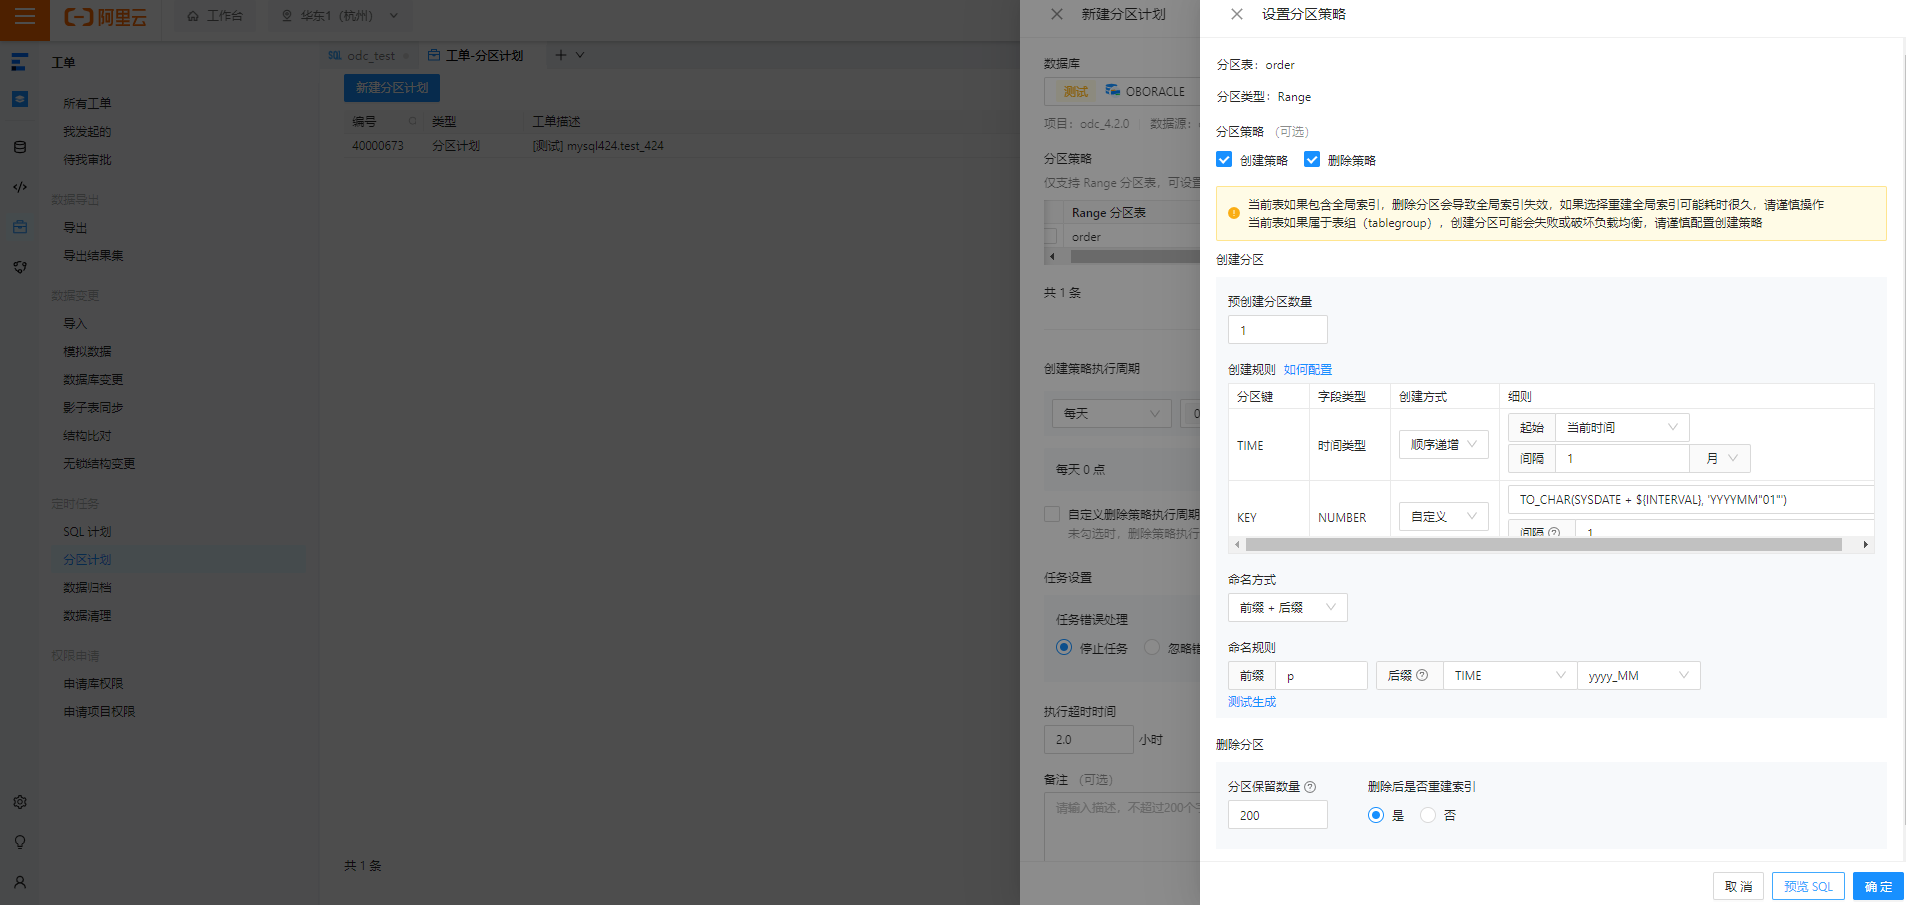The image size is (1906, 905).
Task: Click the horizontal scrollbar under the rules table
Action: coord(1543,545)
